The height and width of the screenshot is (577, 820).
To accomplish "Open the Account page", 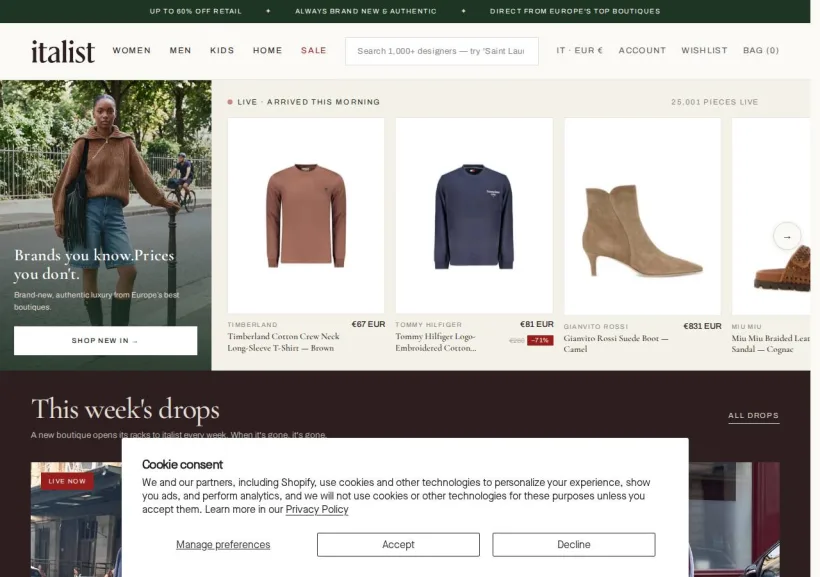I will [x=642, y=51].
